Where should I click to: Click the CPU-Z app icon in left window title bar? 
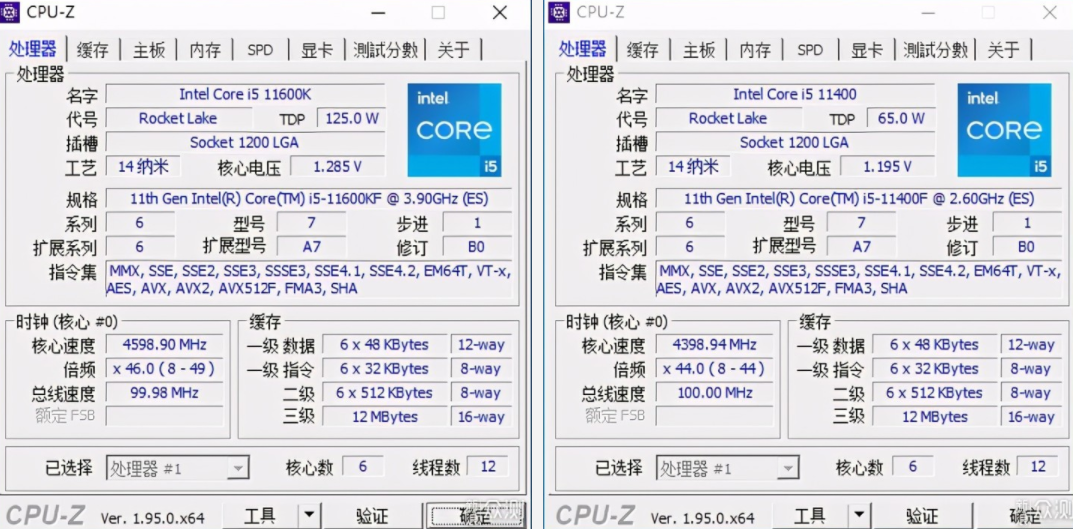coord(11,12)
